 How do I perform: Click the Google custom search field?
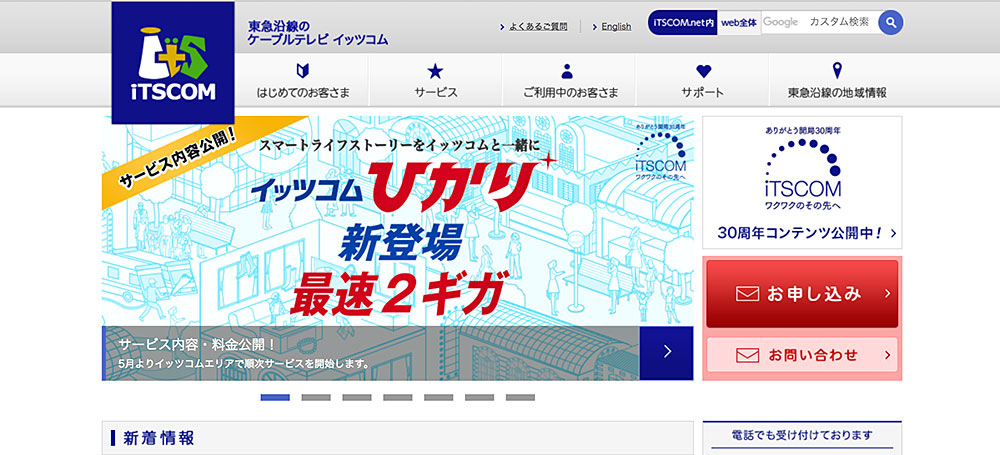pyautogui.click(x=820, y=22)
